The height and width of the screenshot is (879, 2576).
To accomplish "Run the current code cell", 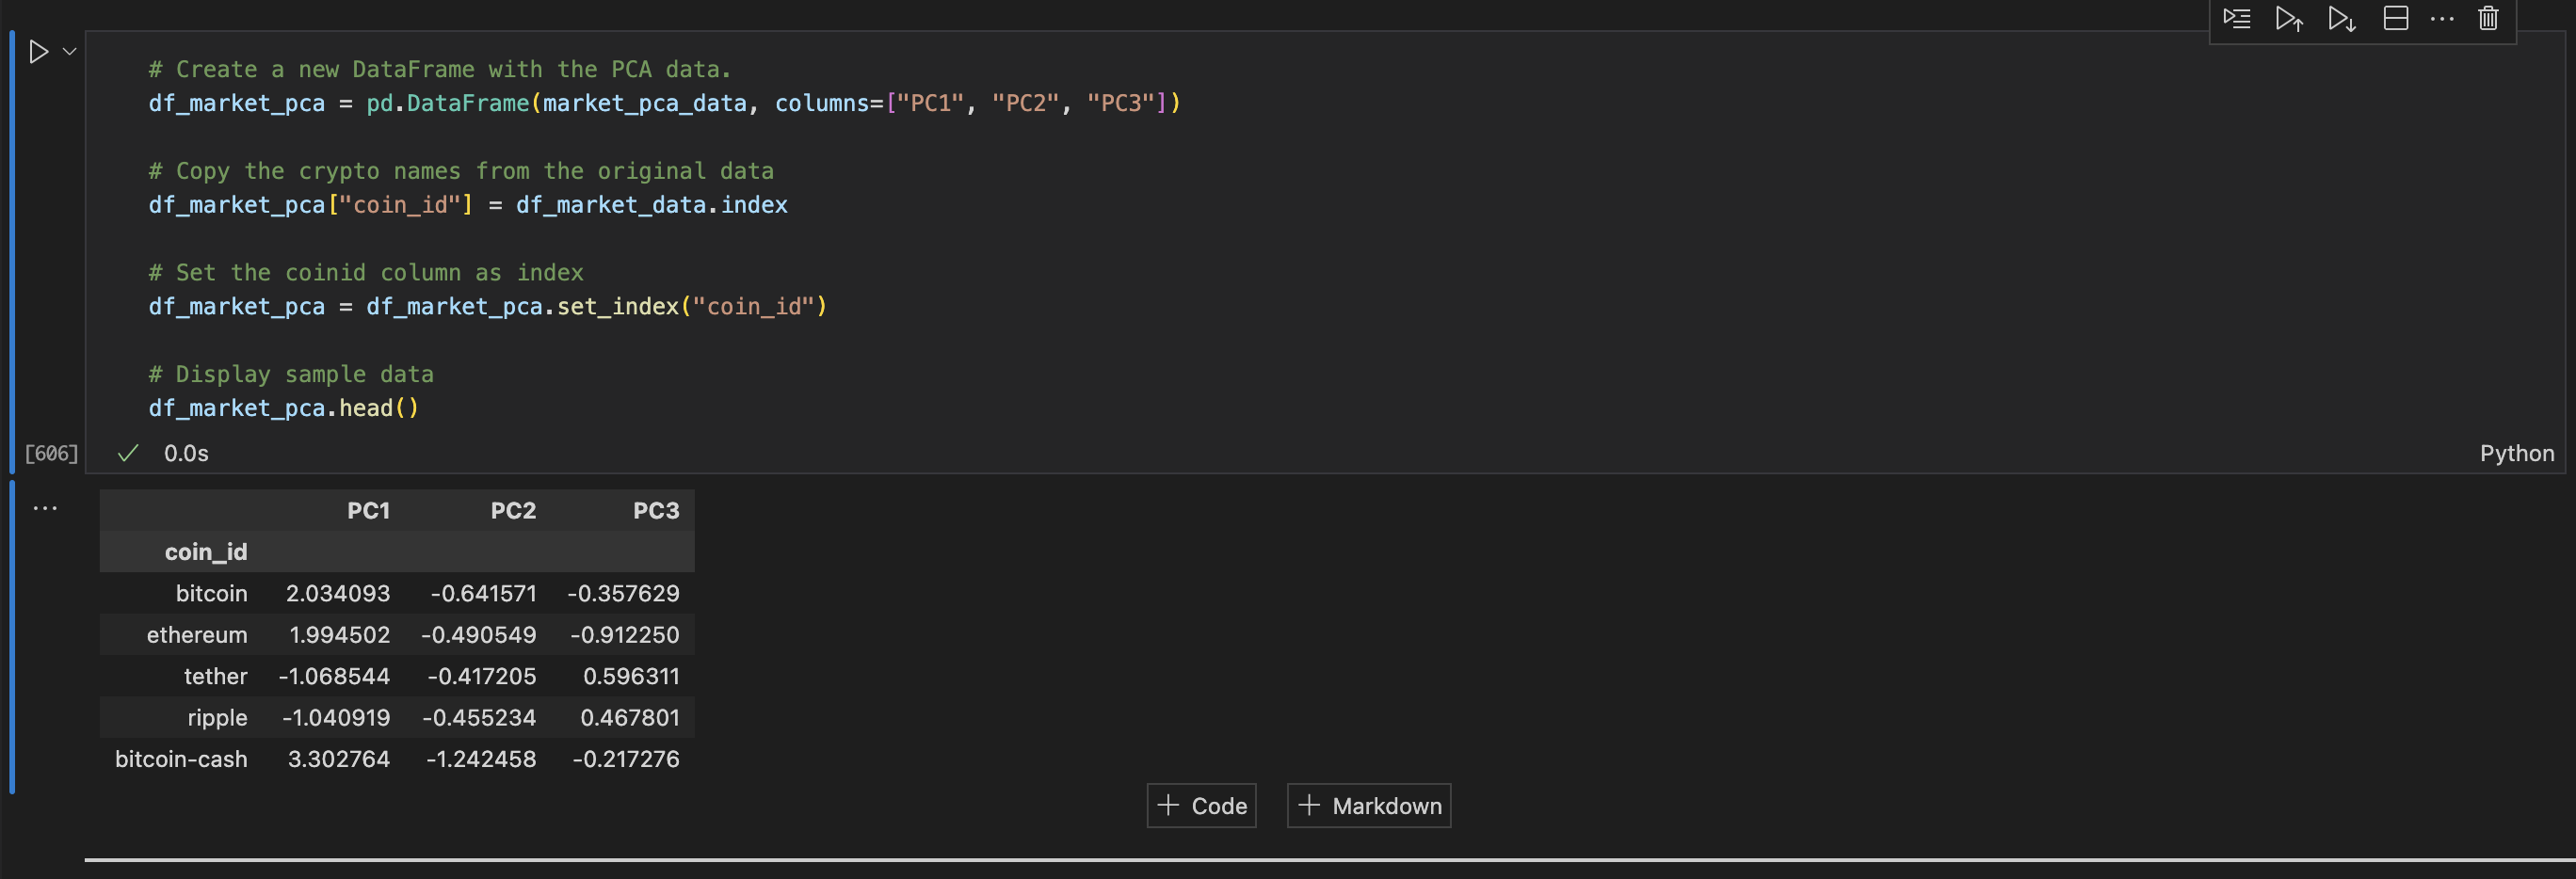I will (40, 51).
